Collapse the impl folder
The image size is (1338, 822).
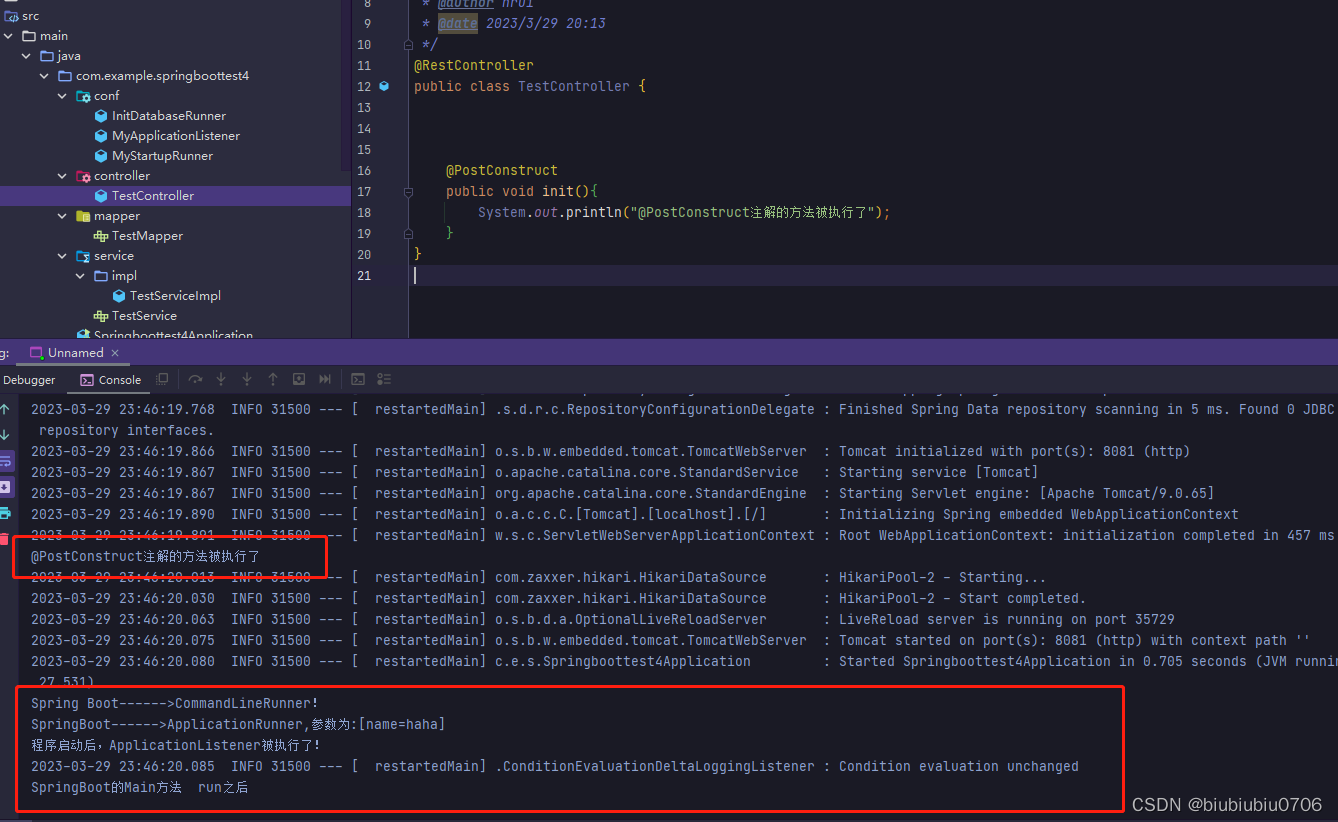[x=80, y=275]
